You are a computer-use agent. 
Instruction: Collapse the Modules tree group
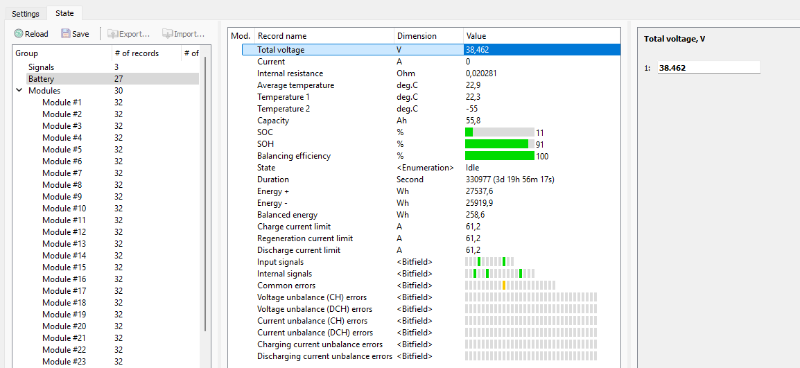tap(19, 90)
